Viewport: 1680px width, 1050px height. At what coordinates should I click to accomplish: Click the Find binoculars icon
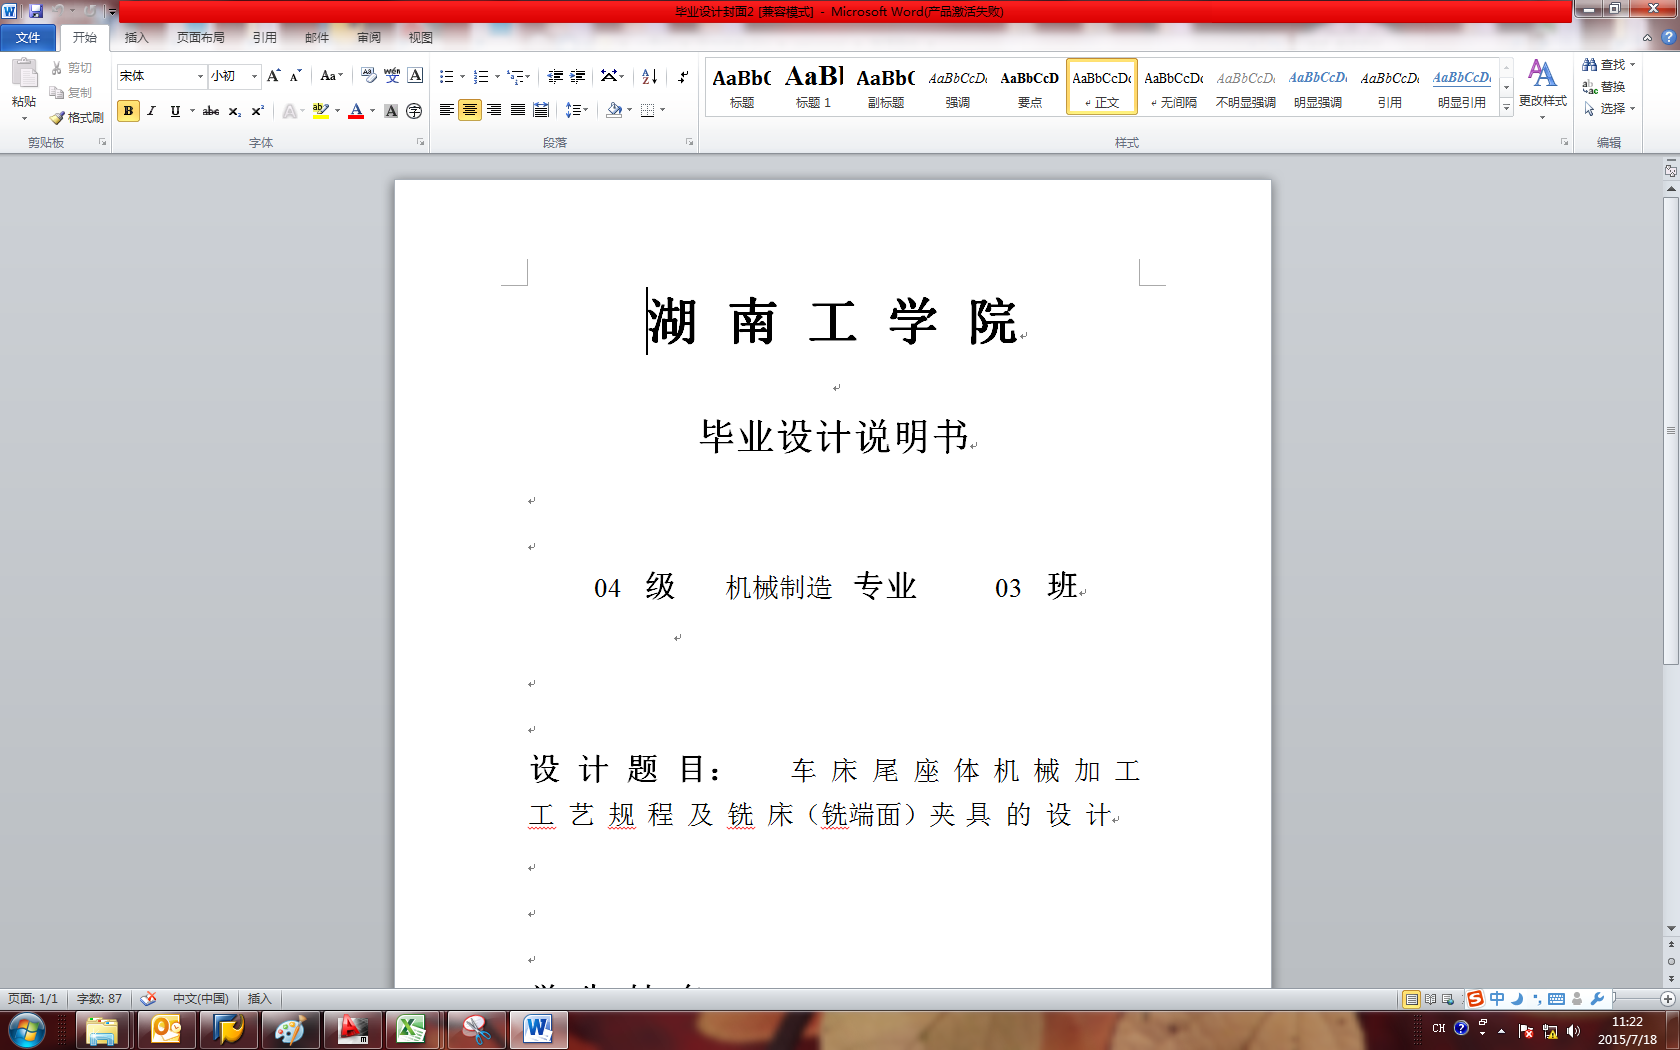click(1589, 65)
